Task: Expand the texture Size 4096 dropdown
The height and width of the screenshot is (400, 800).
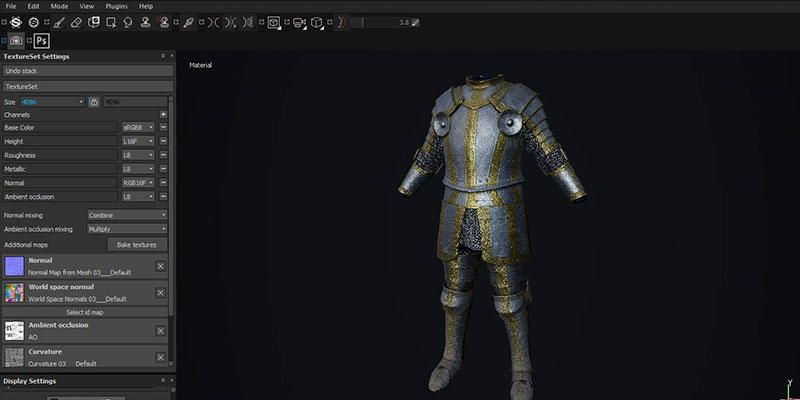Action: pyautogui.click(x=52, y=102)
